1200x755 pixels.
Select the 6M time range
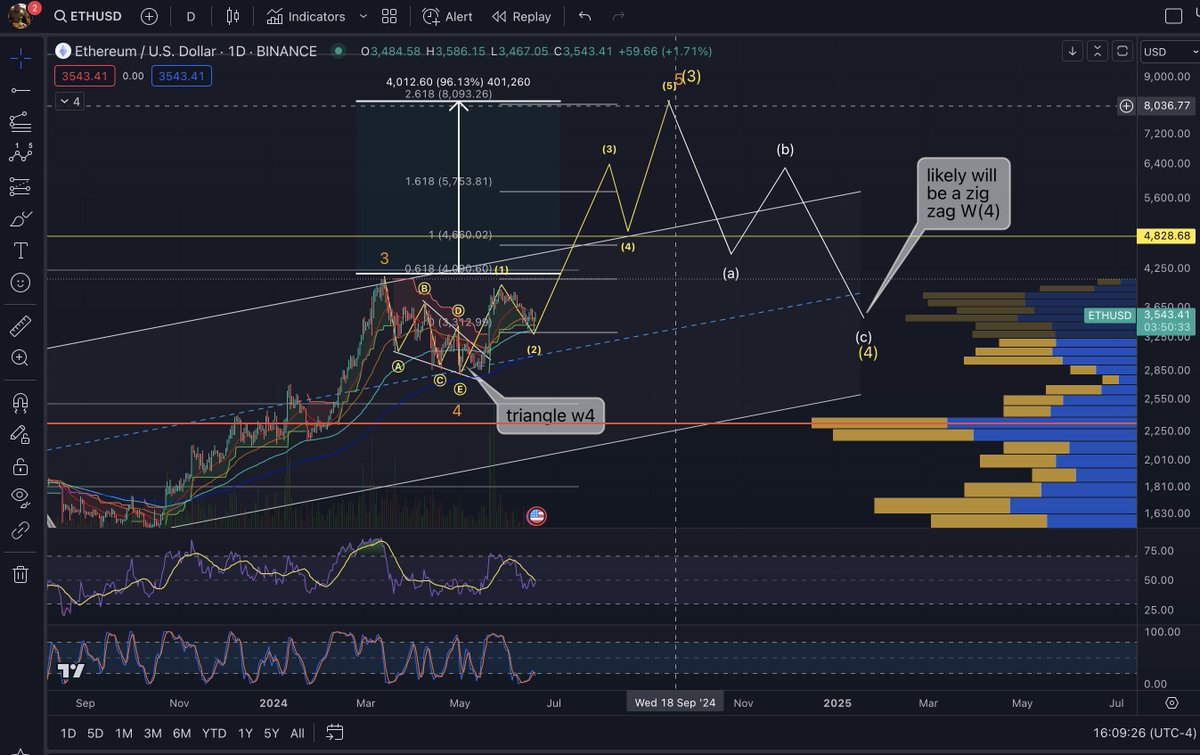pos(182,733)
